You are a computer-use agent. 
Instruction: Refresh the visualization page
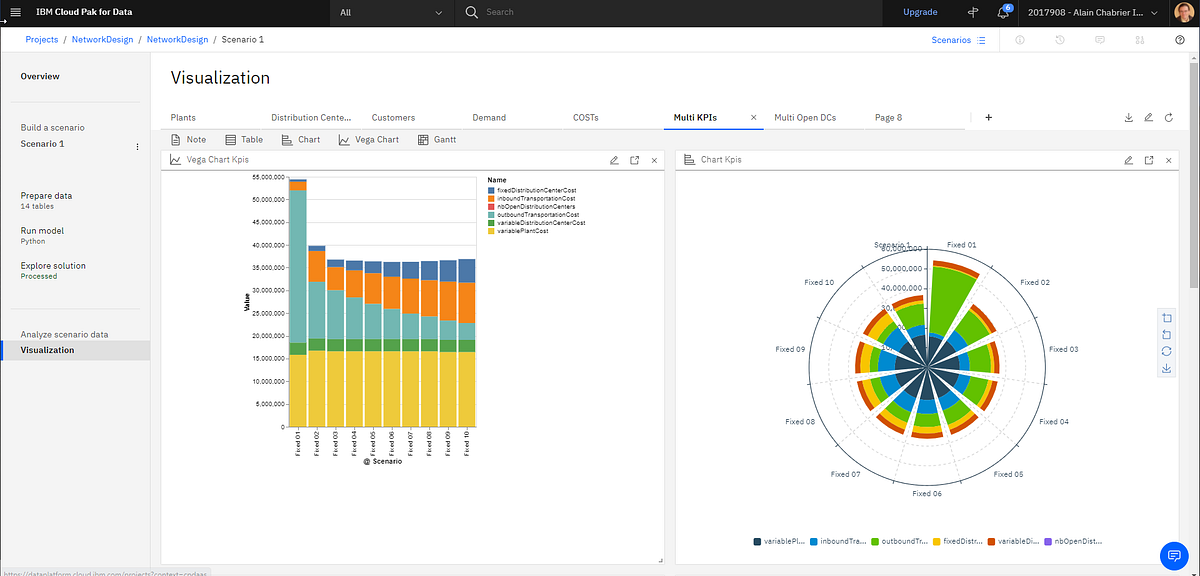pyautogui.click(x=1169, y=117)
